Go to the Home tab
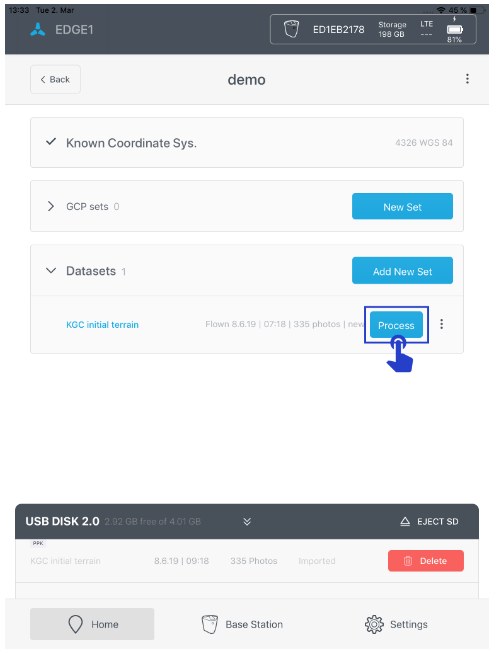This screenshot has width=496, height=656. [x=92, y=624]
